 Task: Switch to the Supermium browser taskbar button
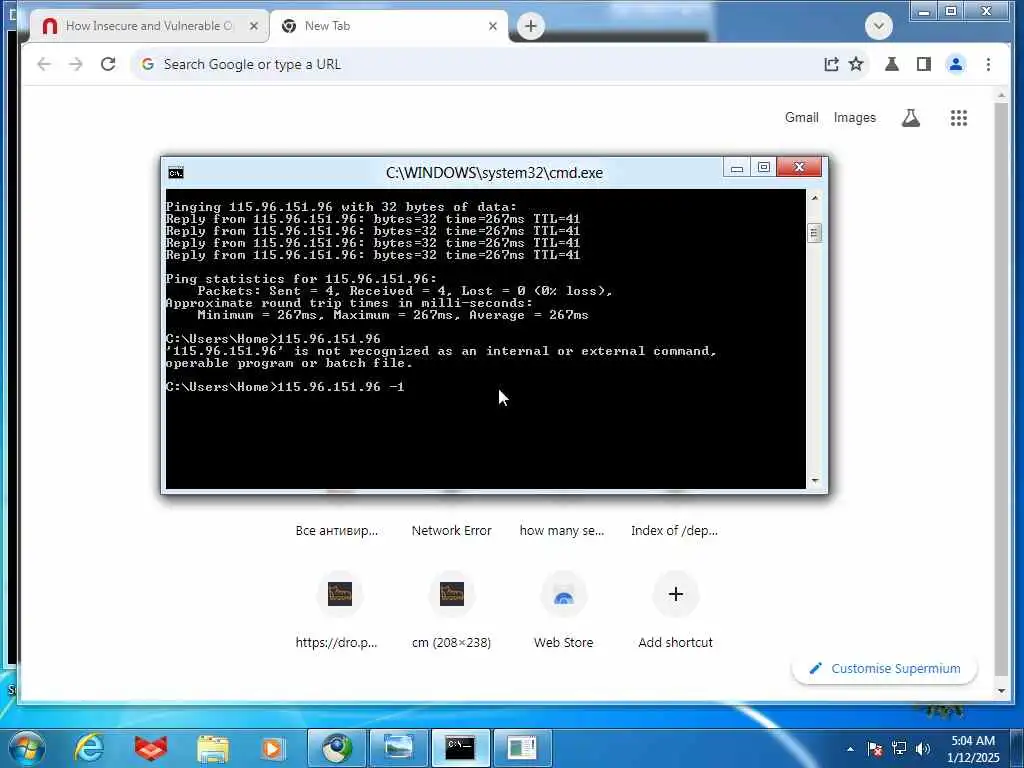tap(337, 748)
